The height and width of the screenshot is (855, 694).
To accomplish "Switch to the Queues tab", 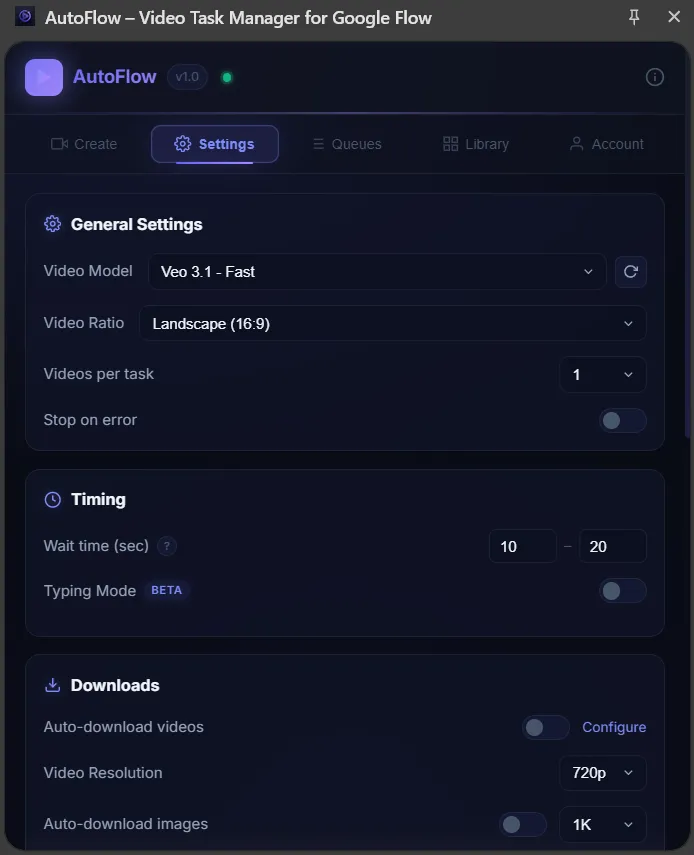I will click(x=346, y=144).
